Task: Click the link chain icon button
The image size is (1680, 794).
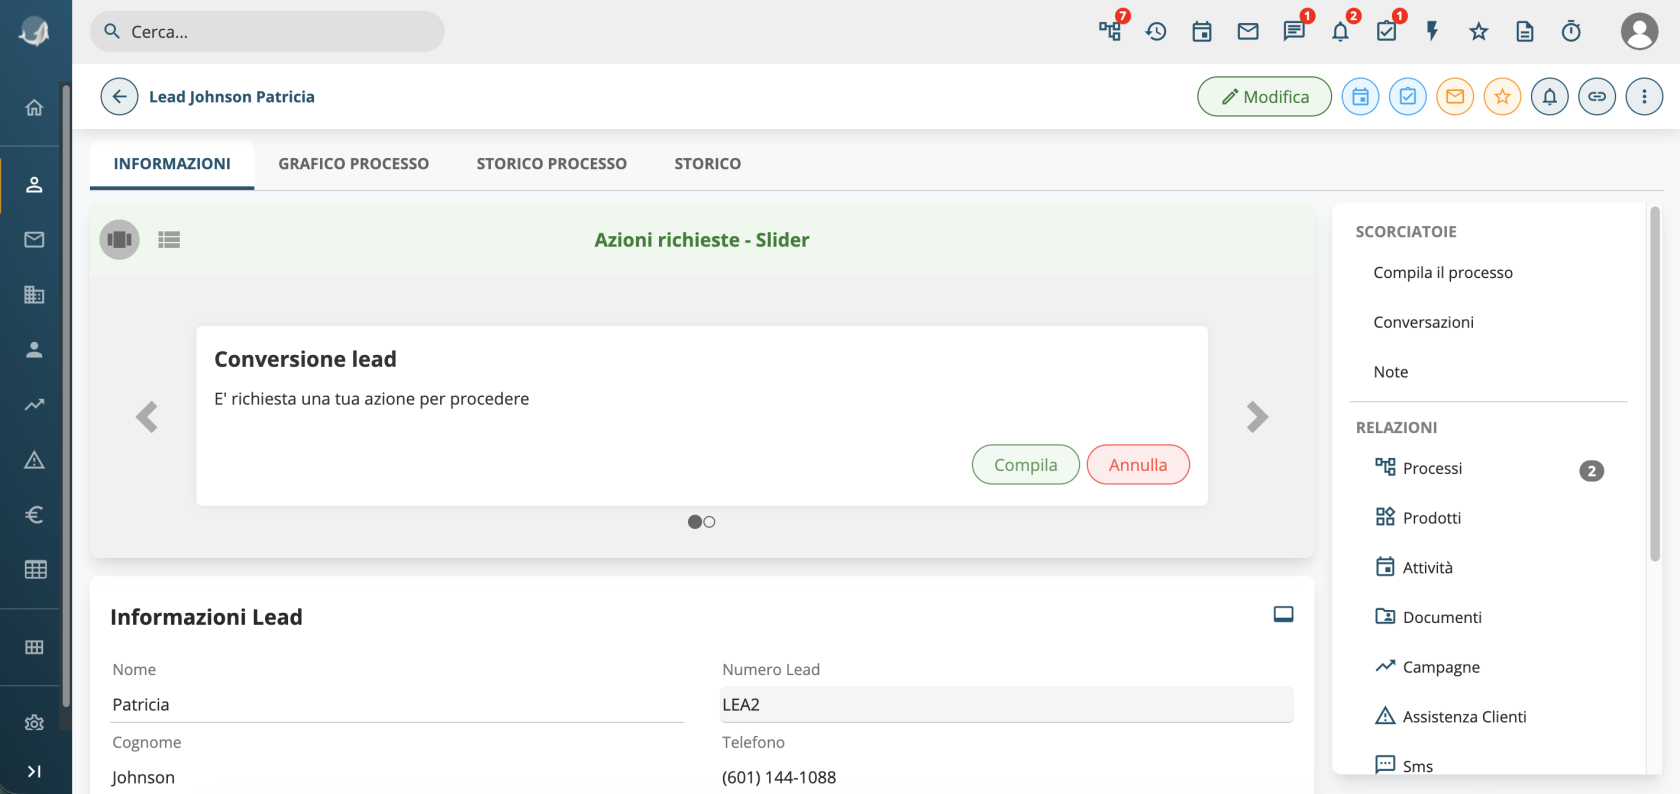Action: coord(1597,97)
